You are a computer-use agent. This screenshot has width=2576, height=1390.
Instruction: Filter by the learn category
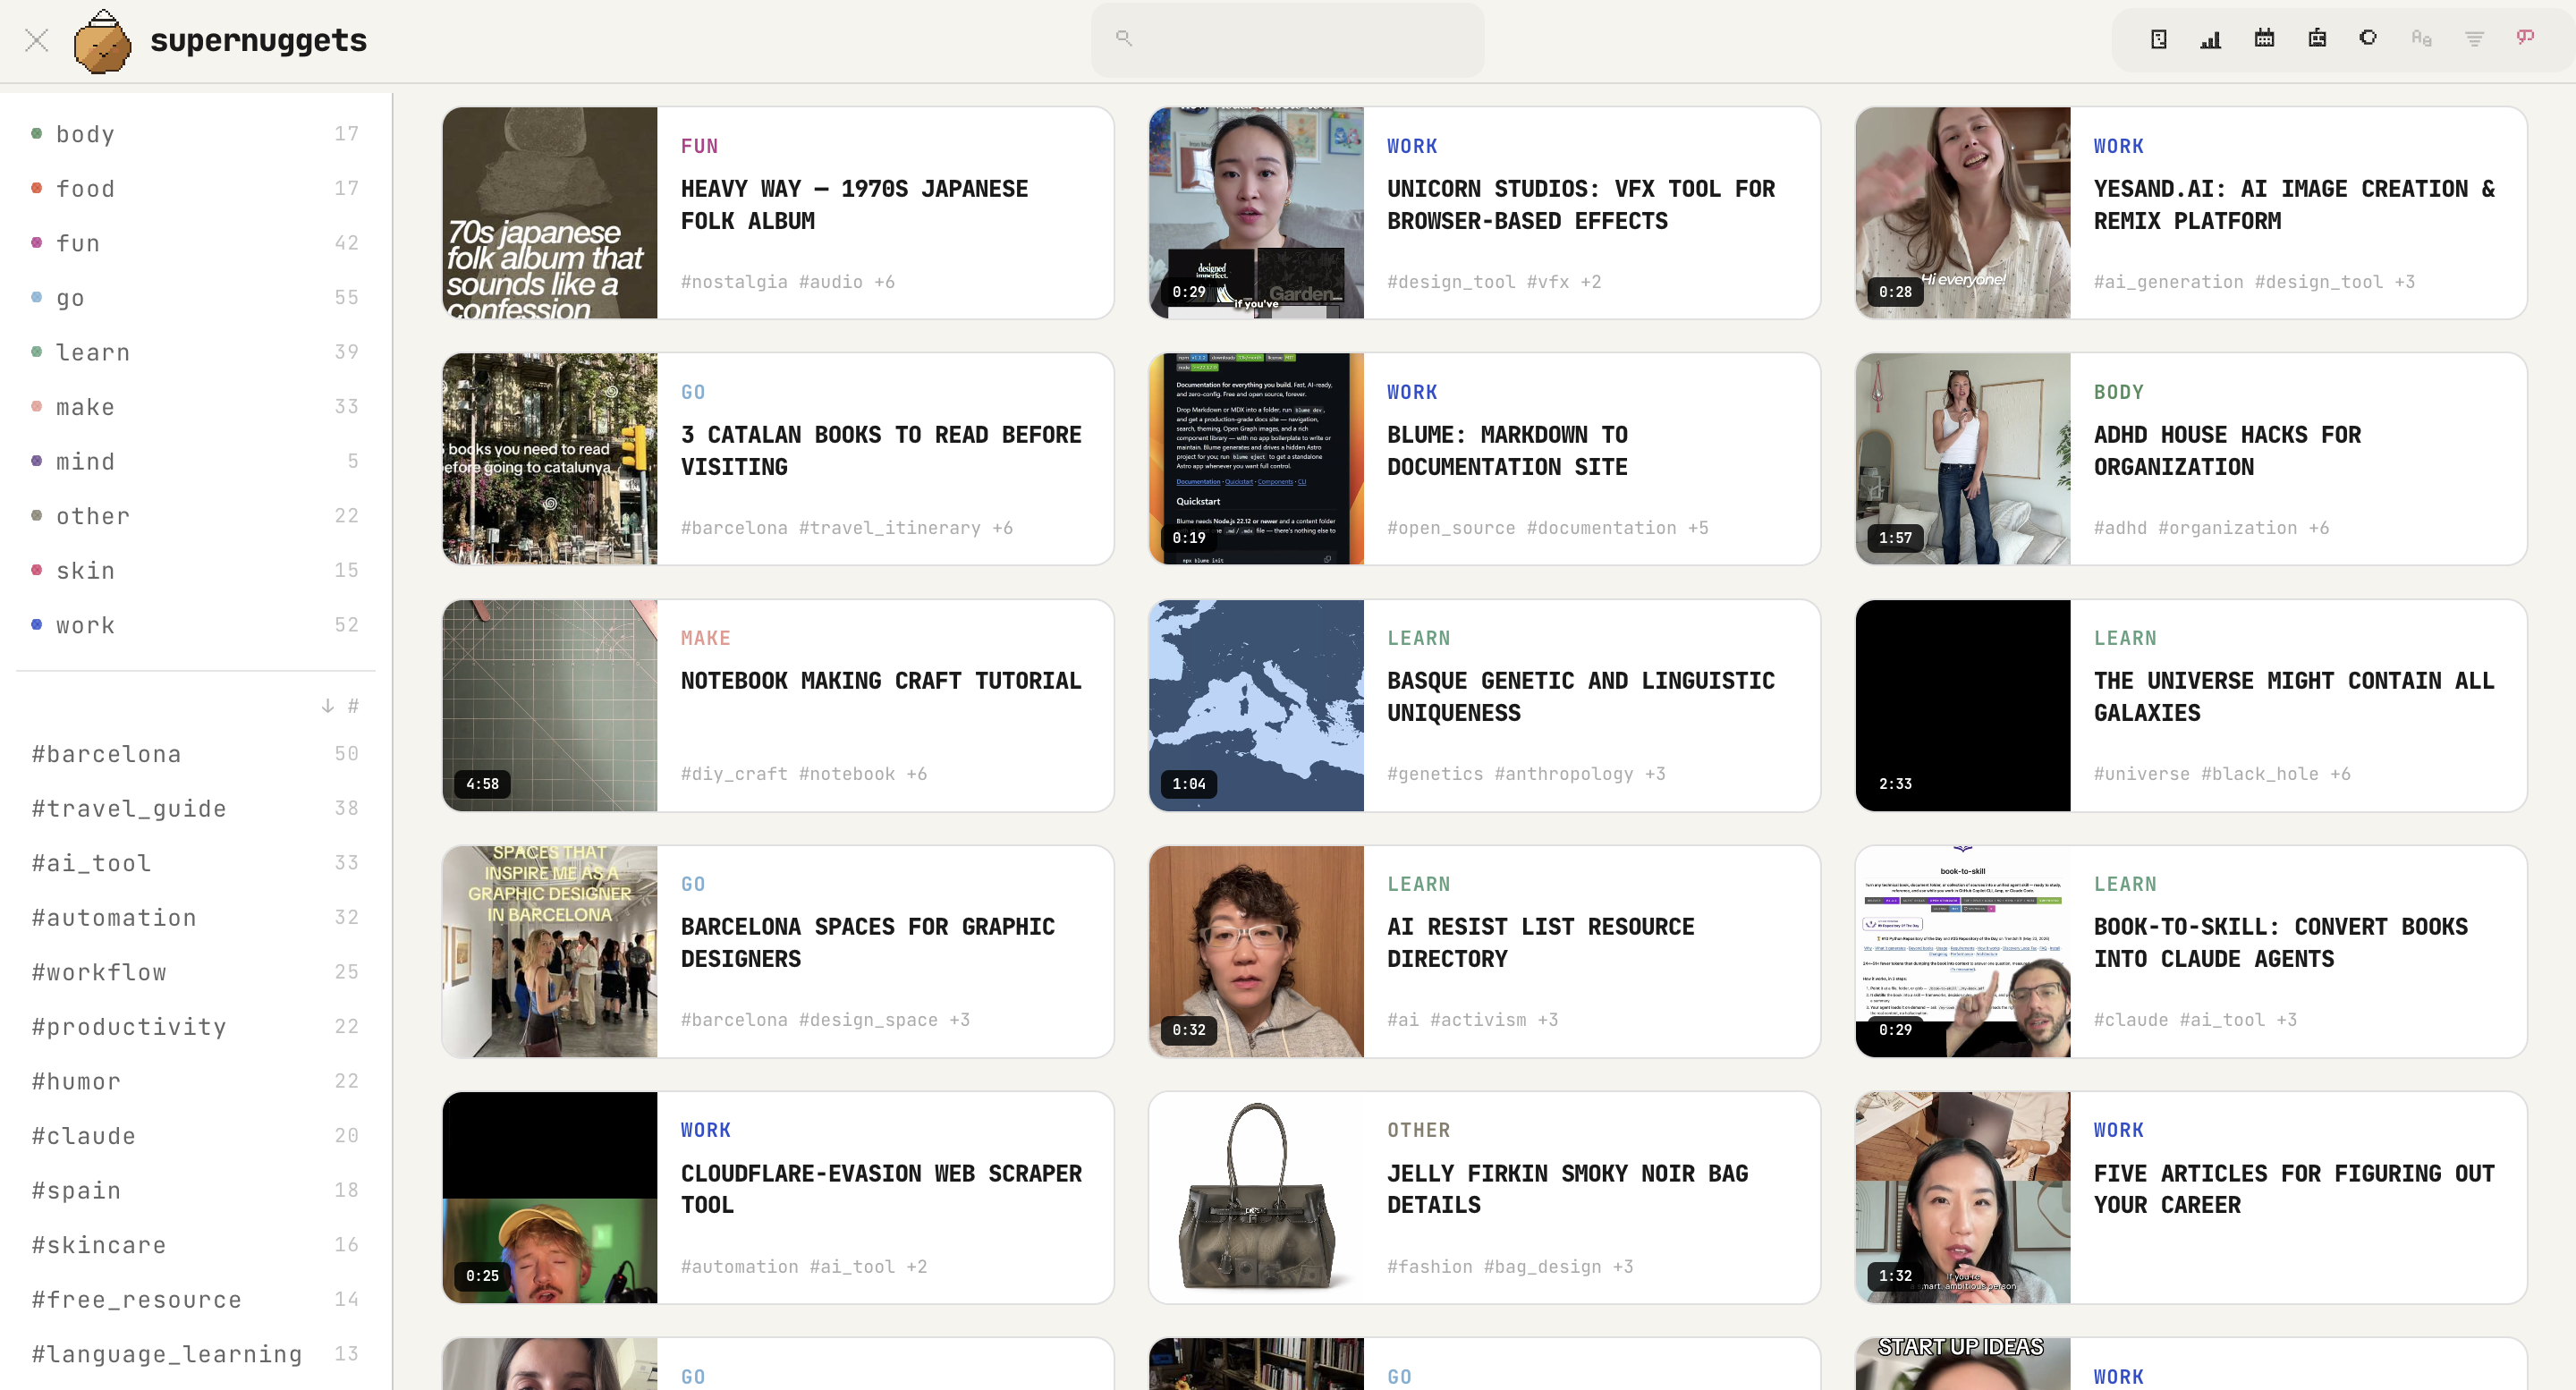[195, 352]
